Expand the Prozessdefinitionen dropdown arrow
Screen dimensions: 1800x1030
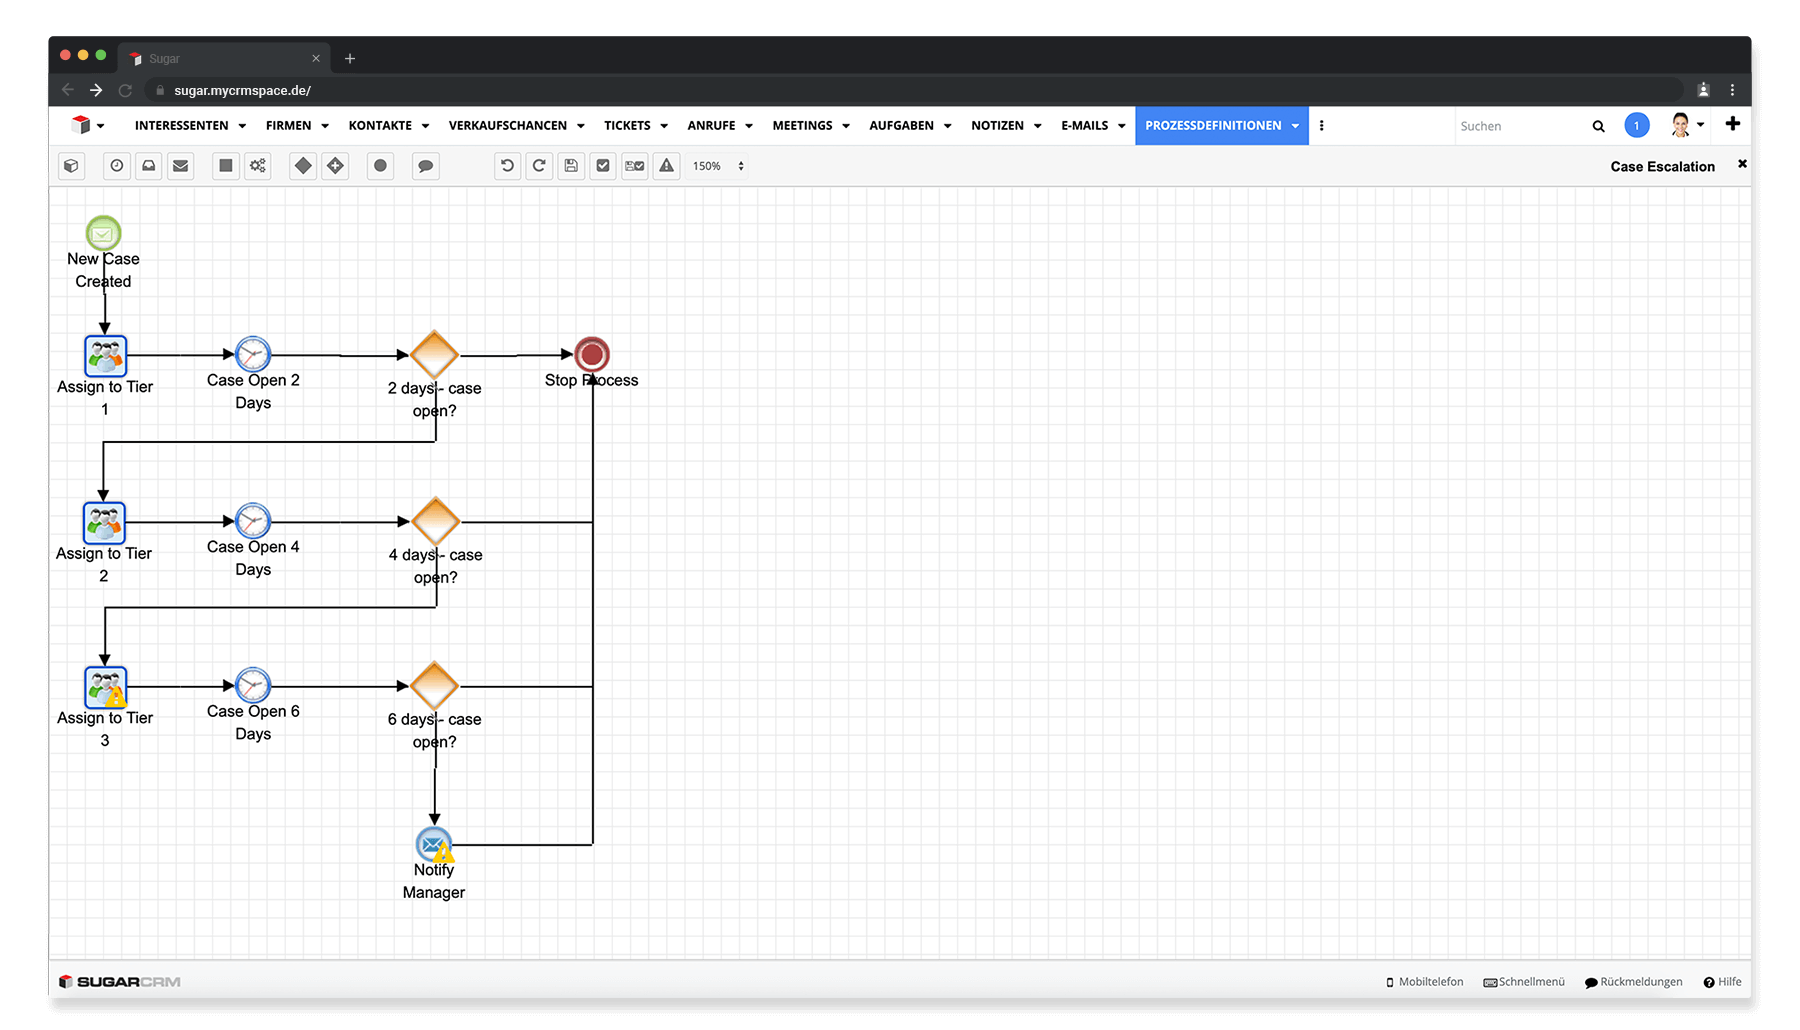[1295, 126]
